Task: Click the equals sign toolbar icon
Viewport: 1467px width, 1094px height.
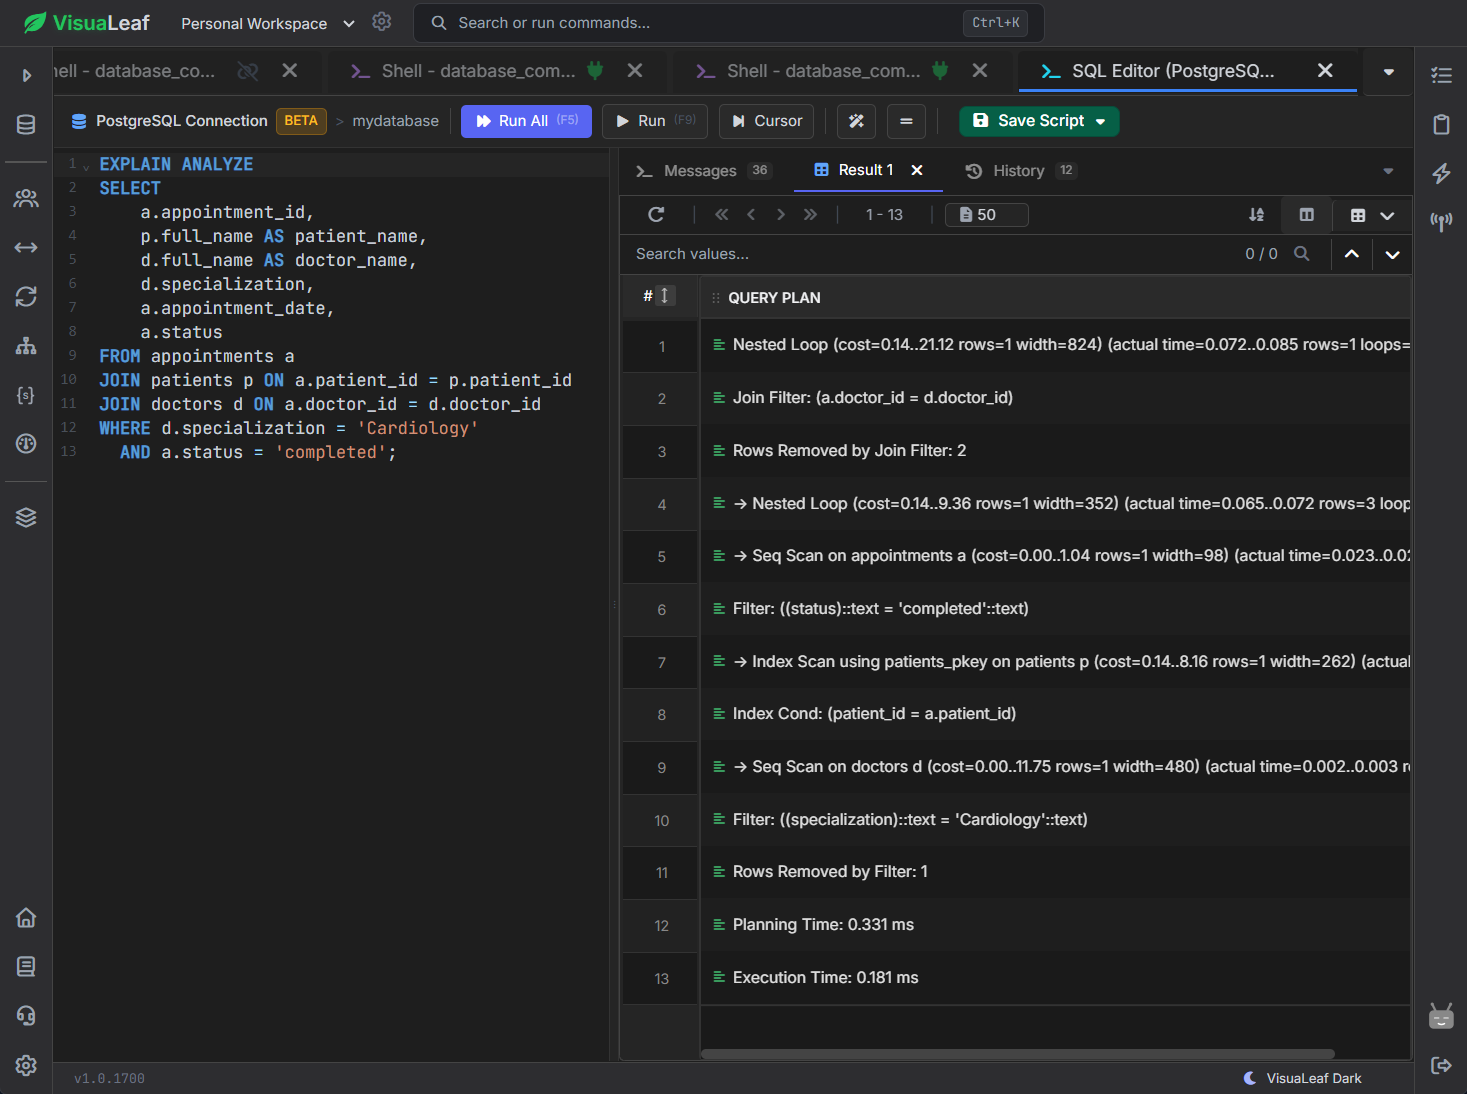Action: coord(906,121)
